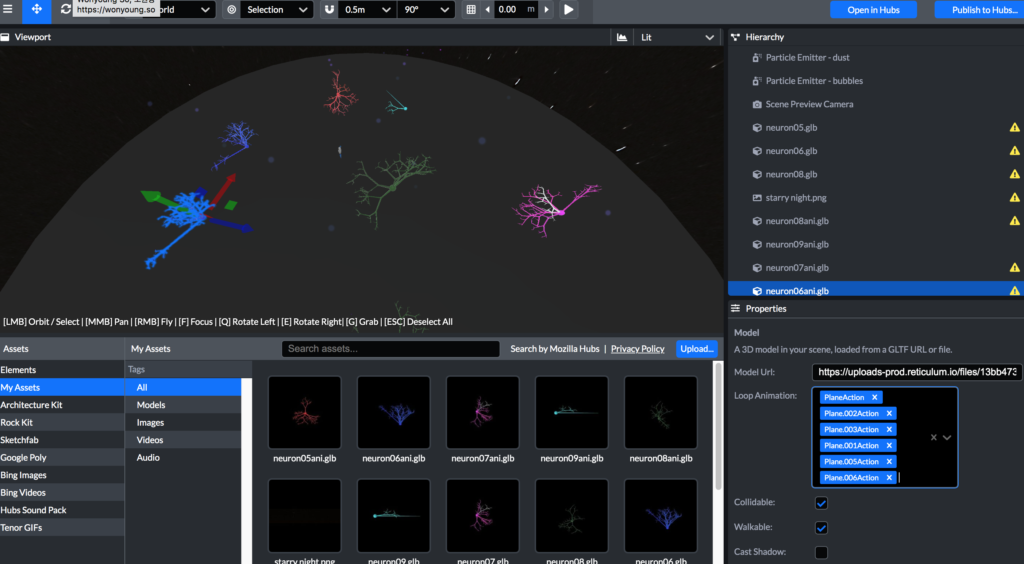
Task: Click the Play scene preview button
Action: (569, 10)
